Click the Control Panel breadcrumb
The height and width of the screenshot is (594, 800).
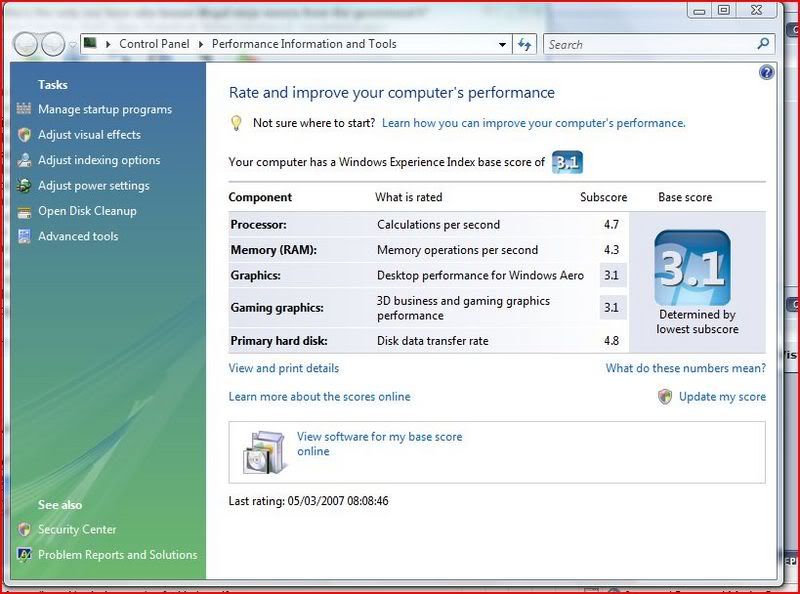click(x=154, y=44)
